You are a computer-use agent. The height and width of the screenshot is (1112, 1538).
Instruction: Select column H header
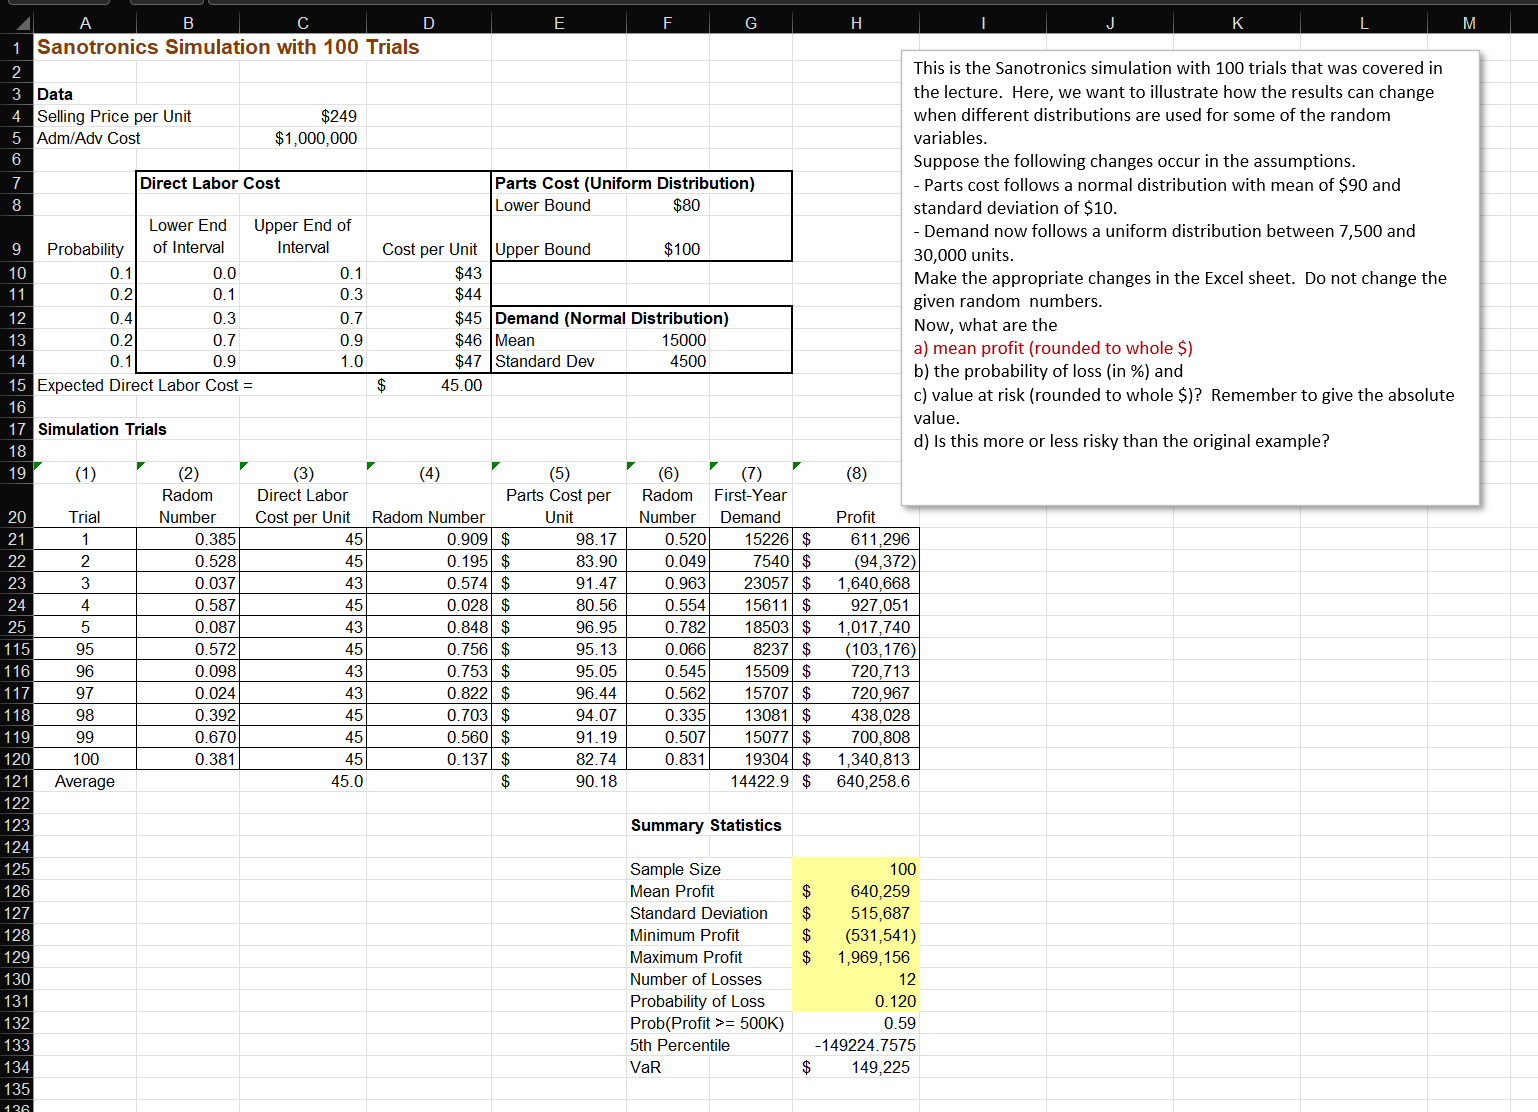(x=855, y=22)
